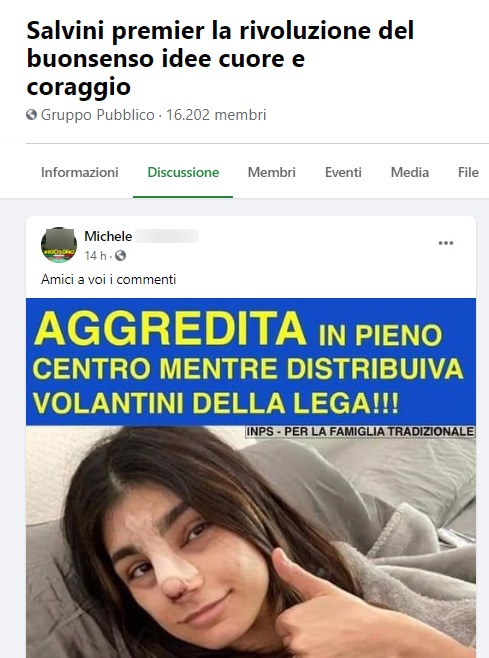Screen dimensions: 489x658
Task: Open the post photo of the woman
Action: point(251,542)
